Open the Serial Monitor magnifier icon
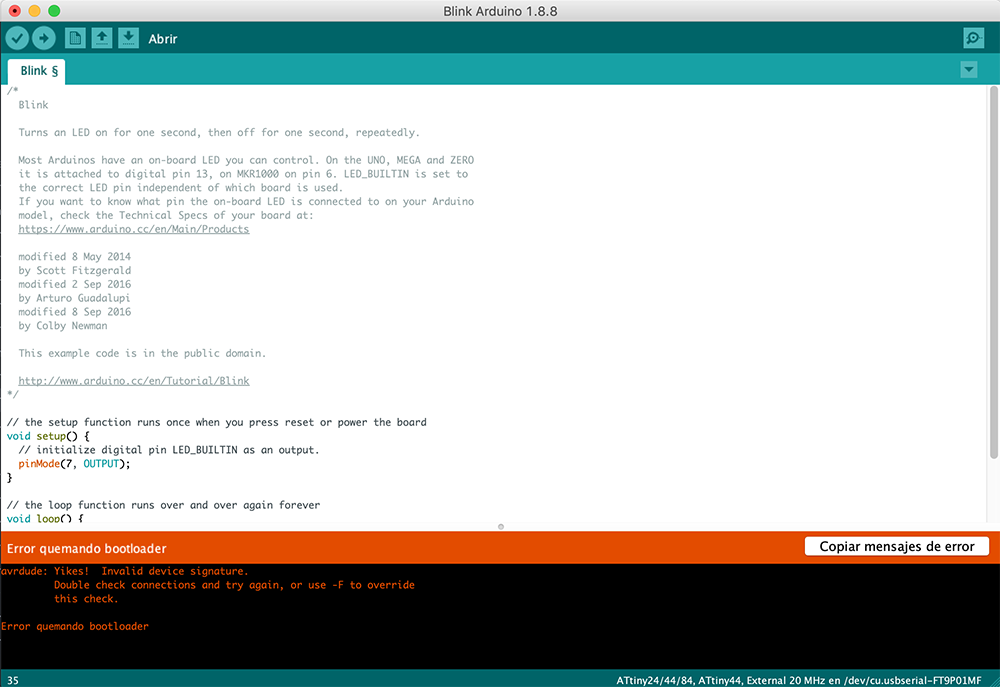 point(973,38)
